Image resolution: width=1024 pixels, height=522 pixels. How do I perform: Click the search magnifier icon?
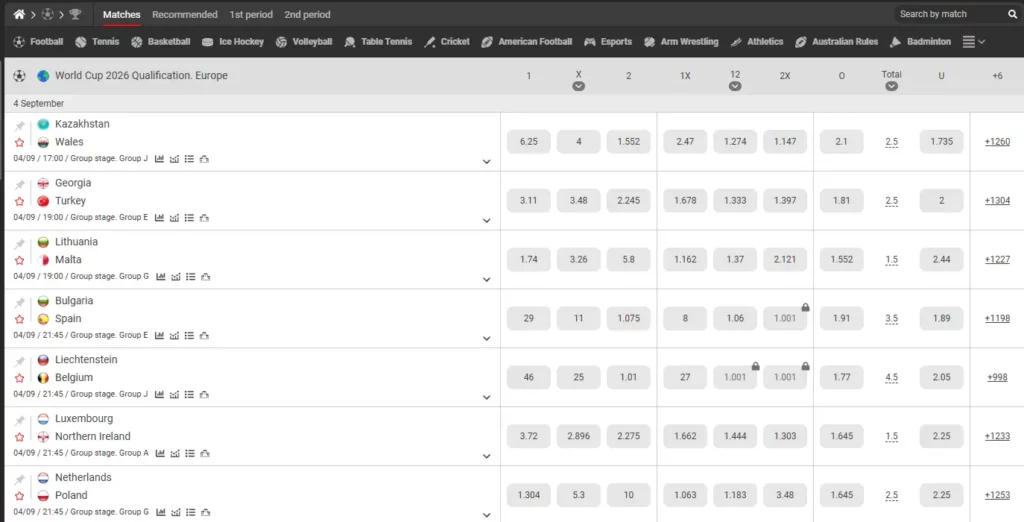(1012, 14)
